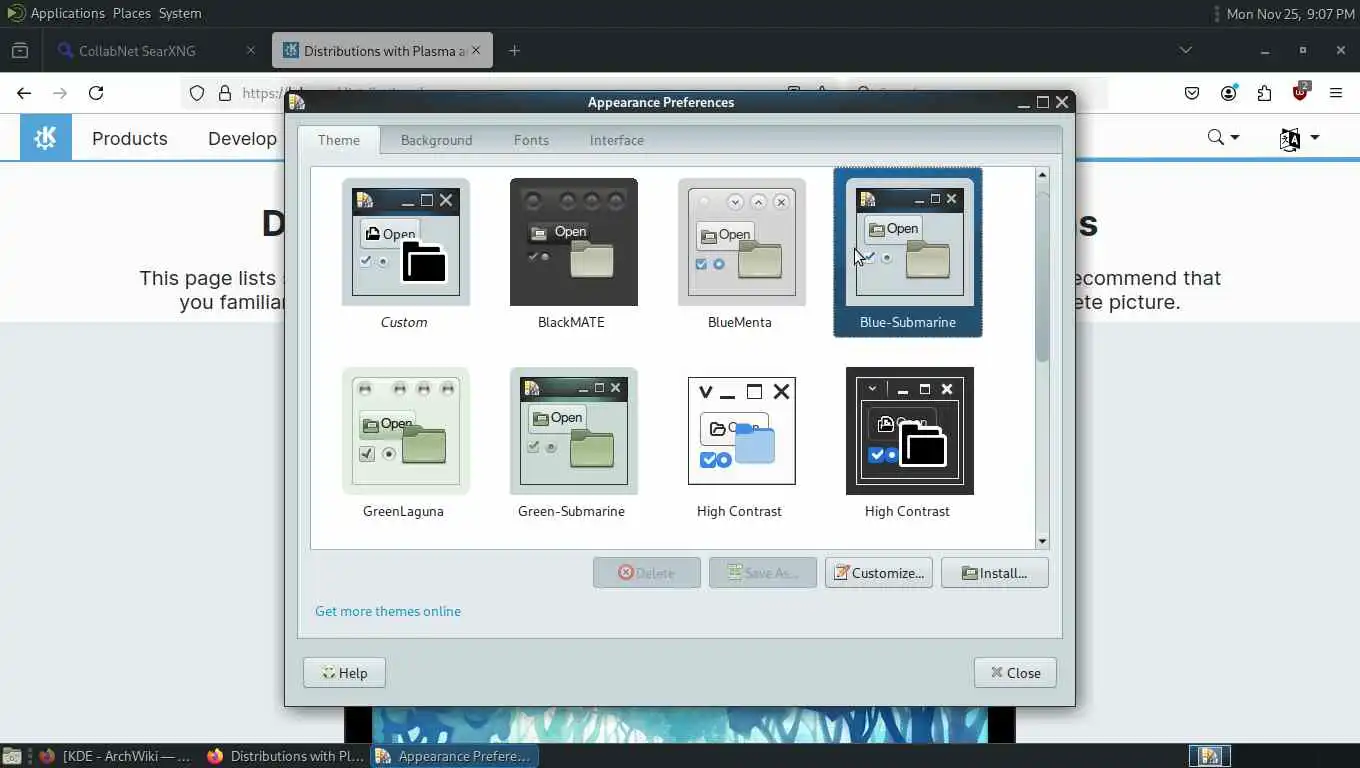Image resolution: width=1360 pixels, height=768 pixels.
Task: Open Firefox tab overview icon
Action: click(20, 50)
